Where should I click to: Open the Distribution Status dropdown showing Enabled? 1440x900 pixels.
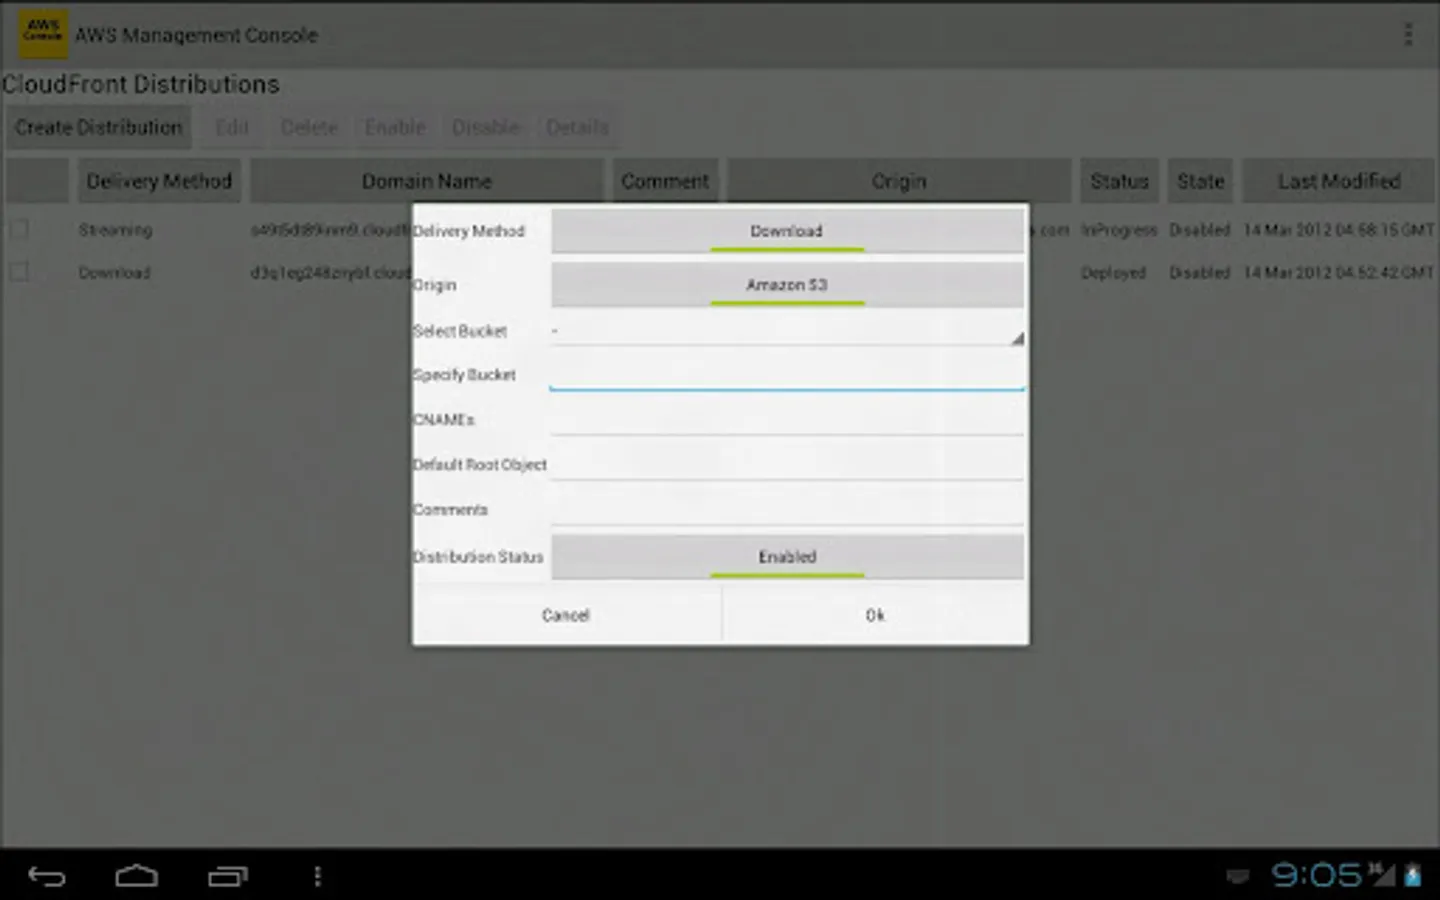click(787, 557)
